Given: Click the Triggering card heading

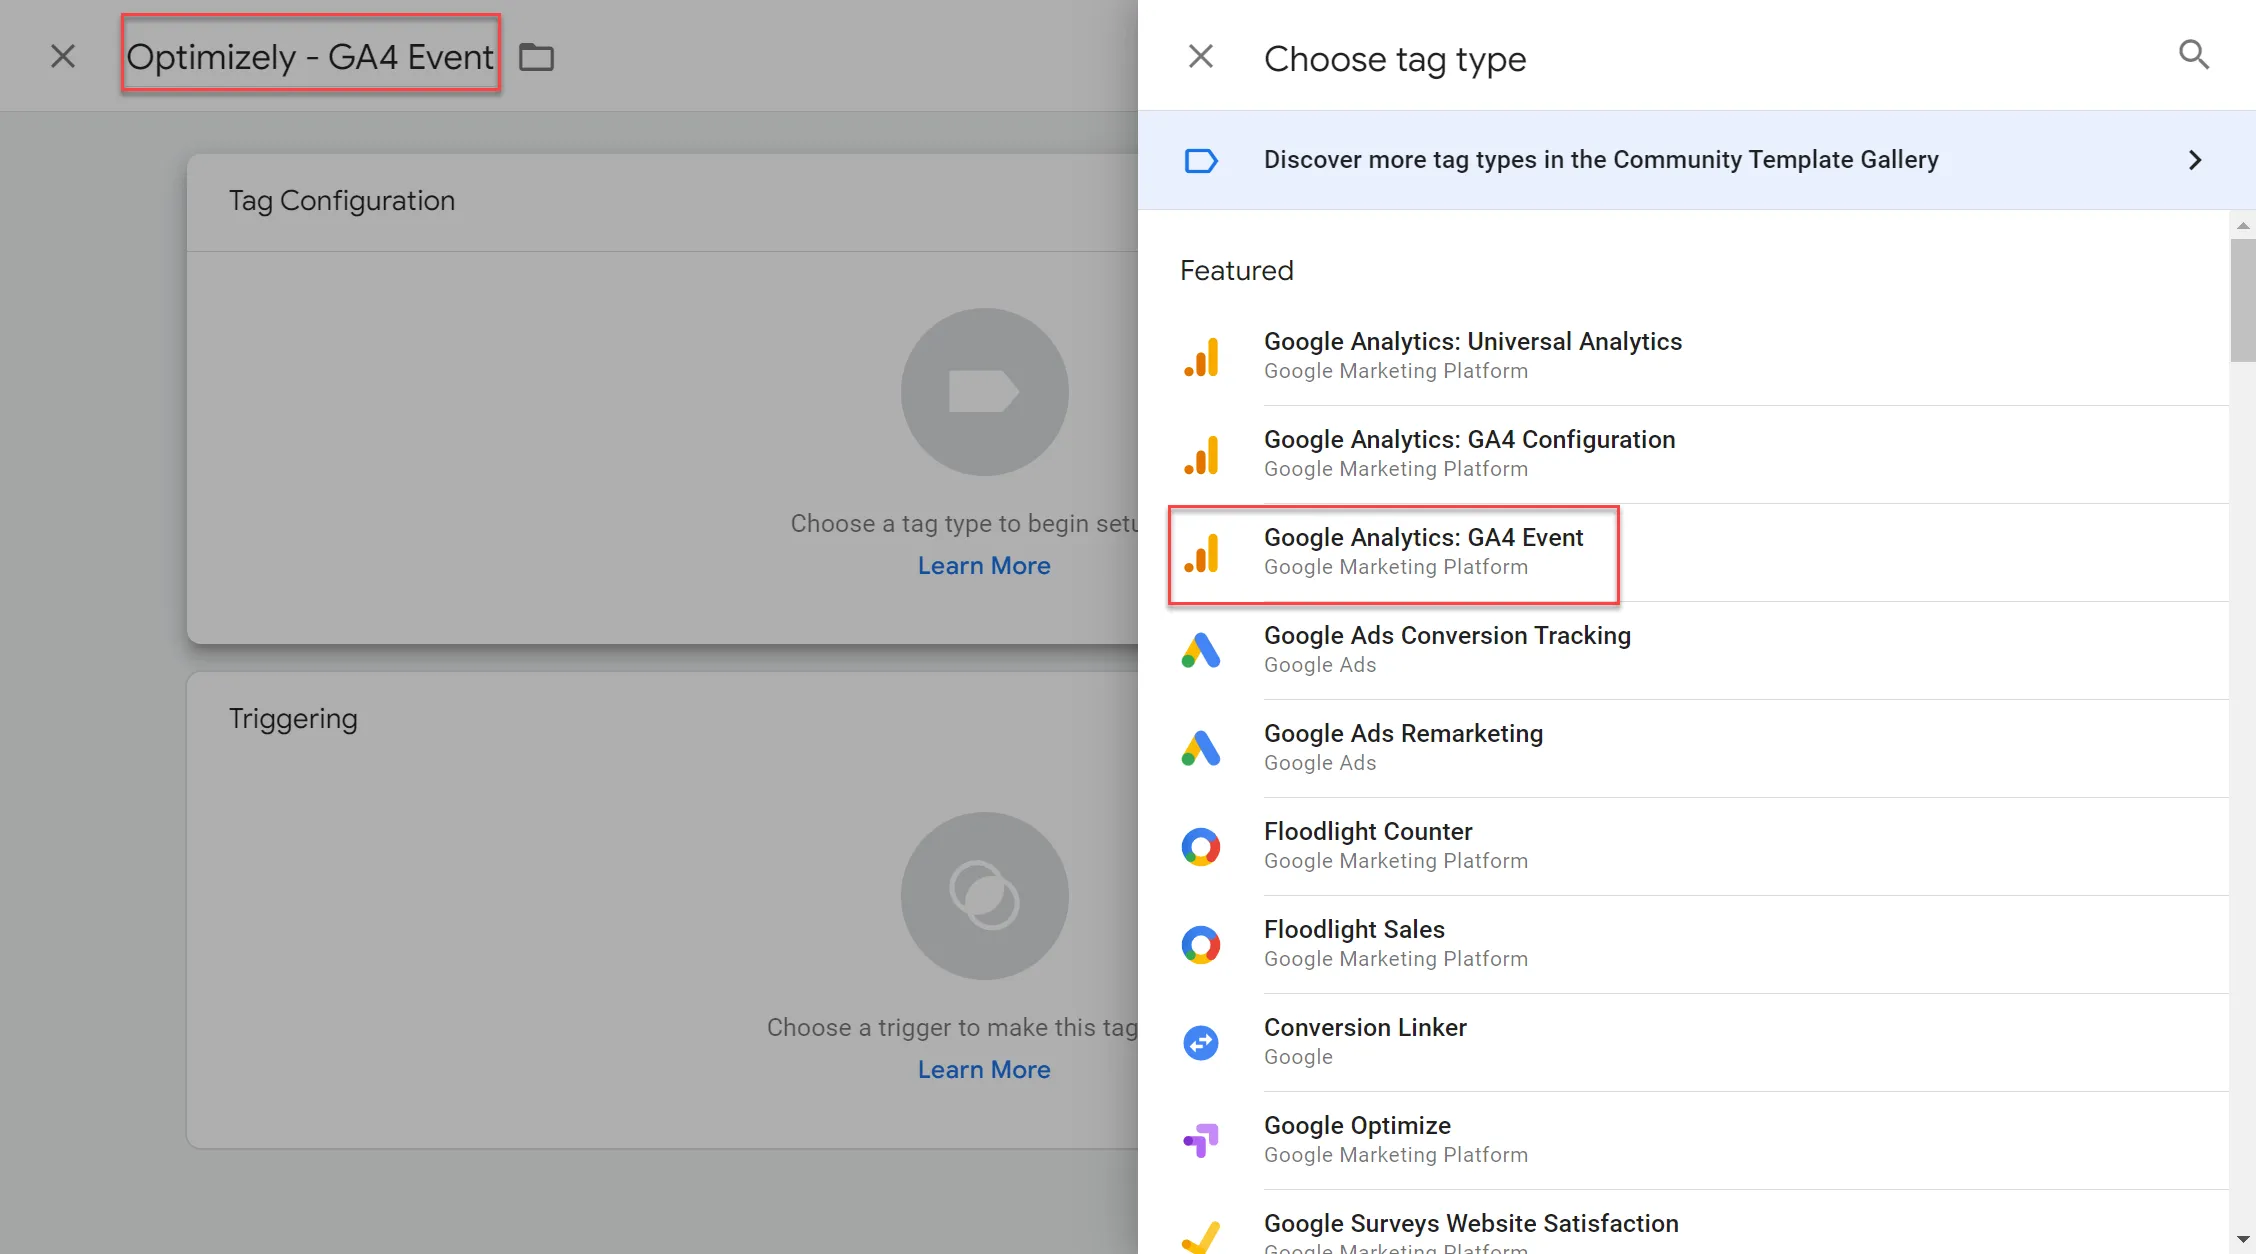Looking at the screenshot, I should click(x=293, y=719).
